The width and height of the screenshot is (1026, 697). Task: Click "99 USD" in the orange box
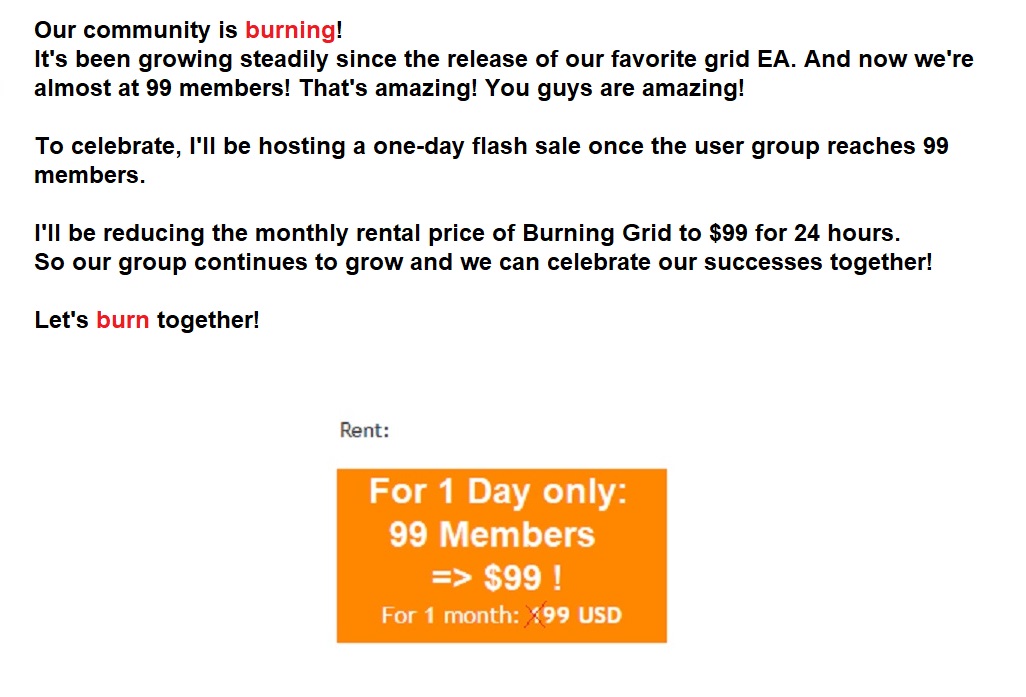click(x=582, y=615)
